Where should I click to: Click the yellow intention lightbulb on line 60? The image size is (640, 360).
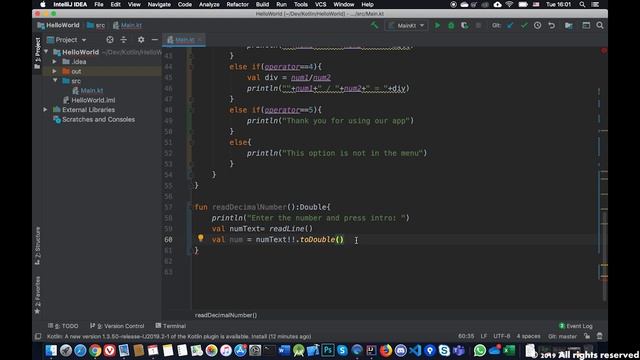point(200,238)
